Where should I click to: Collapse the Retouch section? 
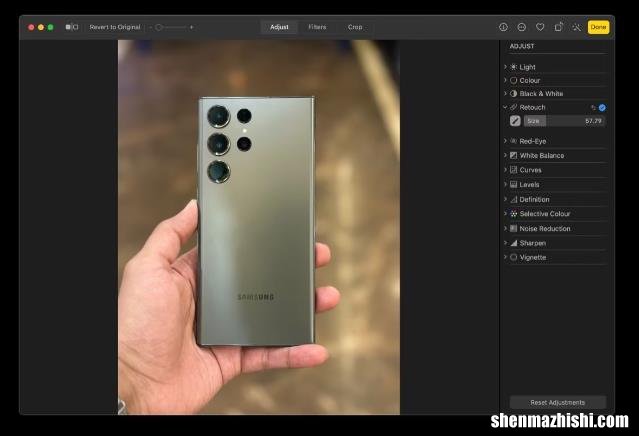pyautogui.click(x=505, y=107)
